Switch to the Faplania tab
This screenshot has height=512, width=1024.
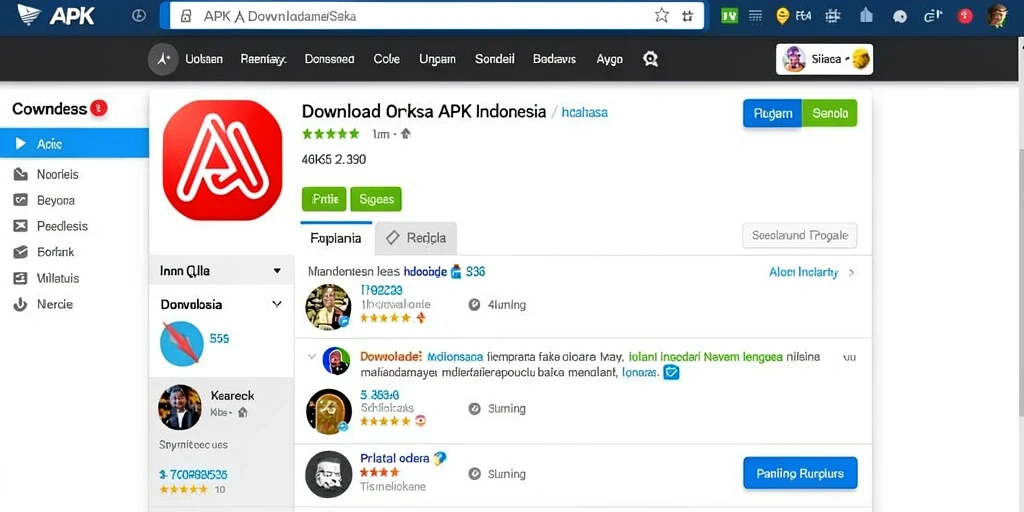coord(336,238)
